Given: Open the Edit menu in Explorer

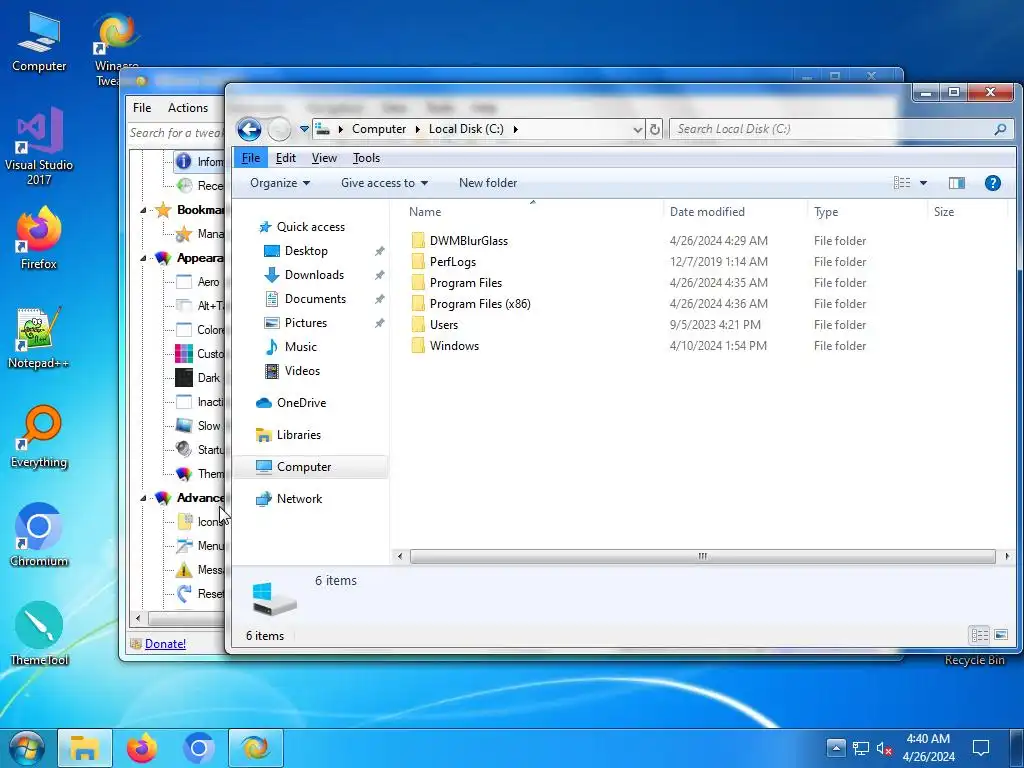Looking at the screenshot, I should coord(285,158).
